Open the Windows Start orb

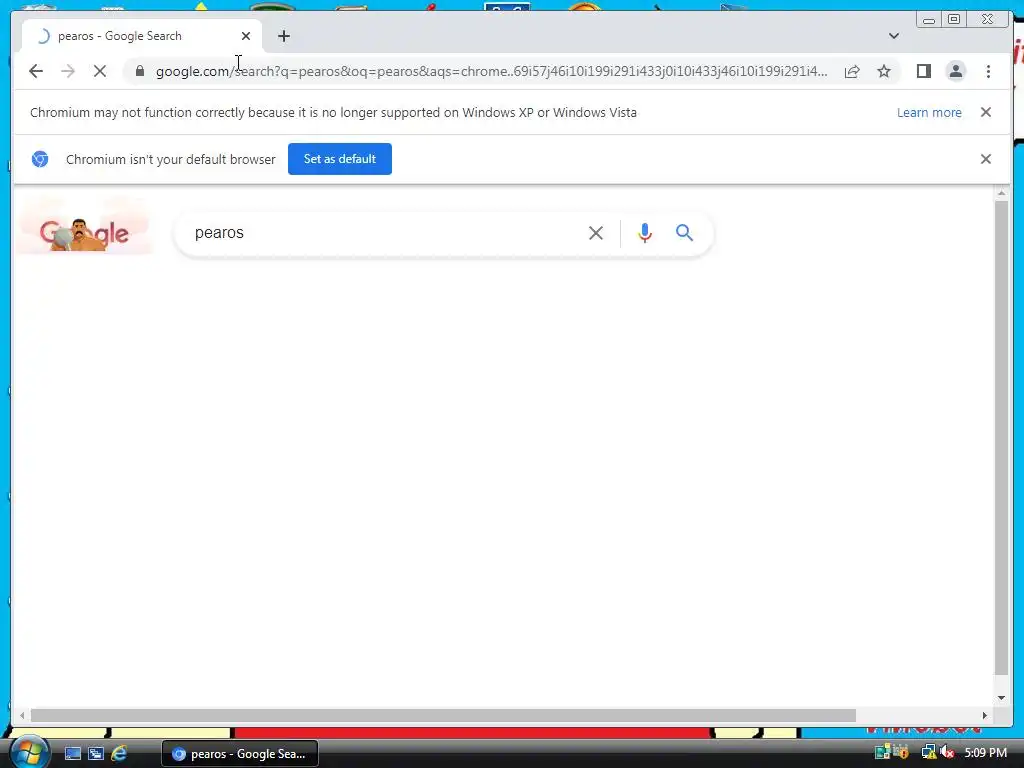(x=29, y=752)
